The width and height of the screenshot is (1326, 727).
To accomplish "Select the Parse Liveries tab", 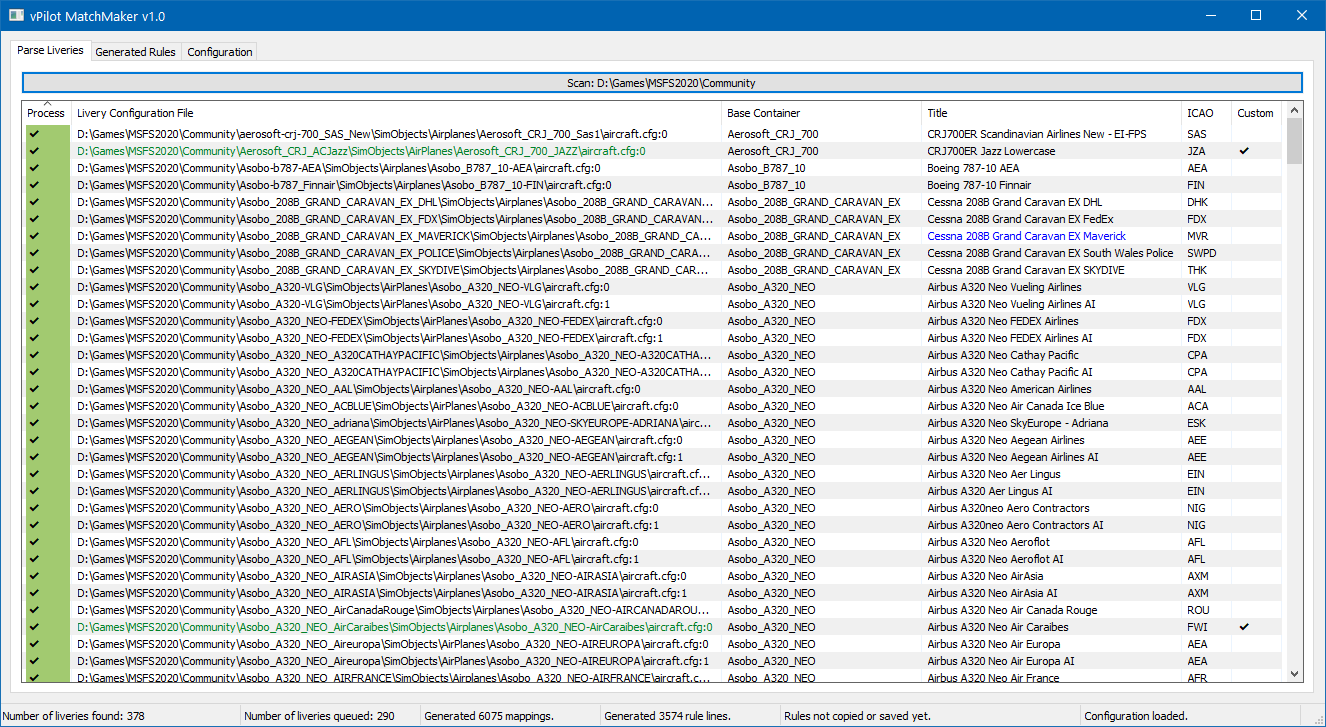I will tap(50, 50).
